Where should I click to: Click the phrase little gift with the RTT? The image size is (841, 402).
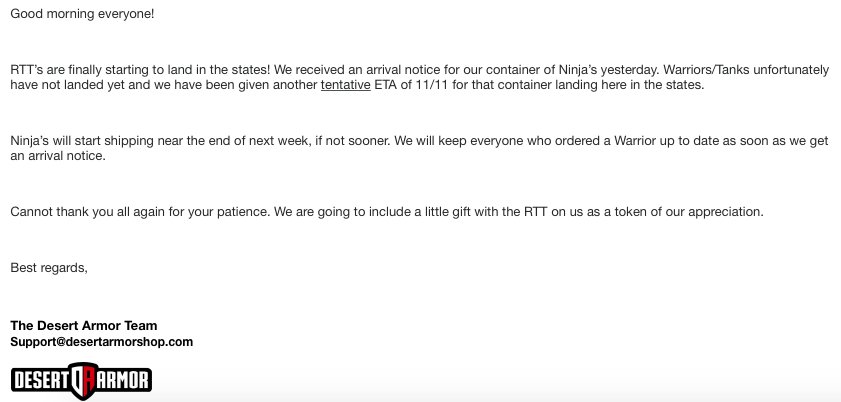(x=486, y=212)
